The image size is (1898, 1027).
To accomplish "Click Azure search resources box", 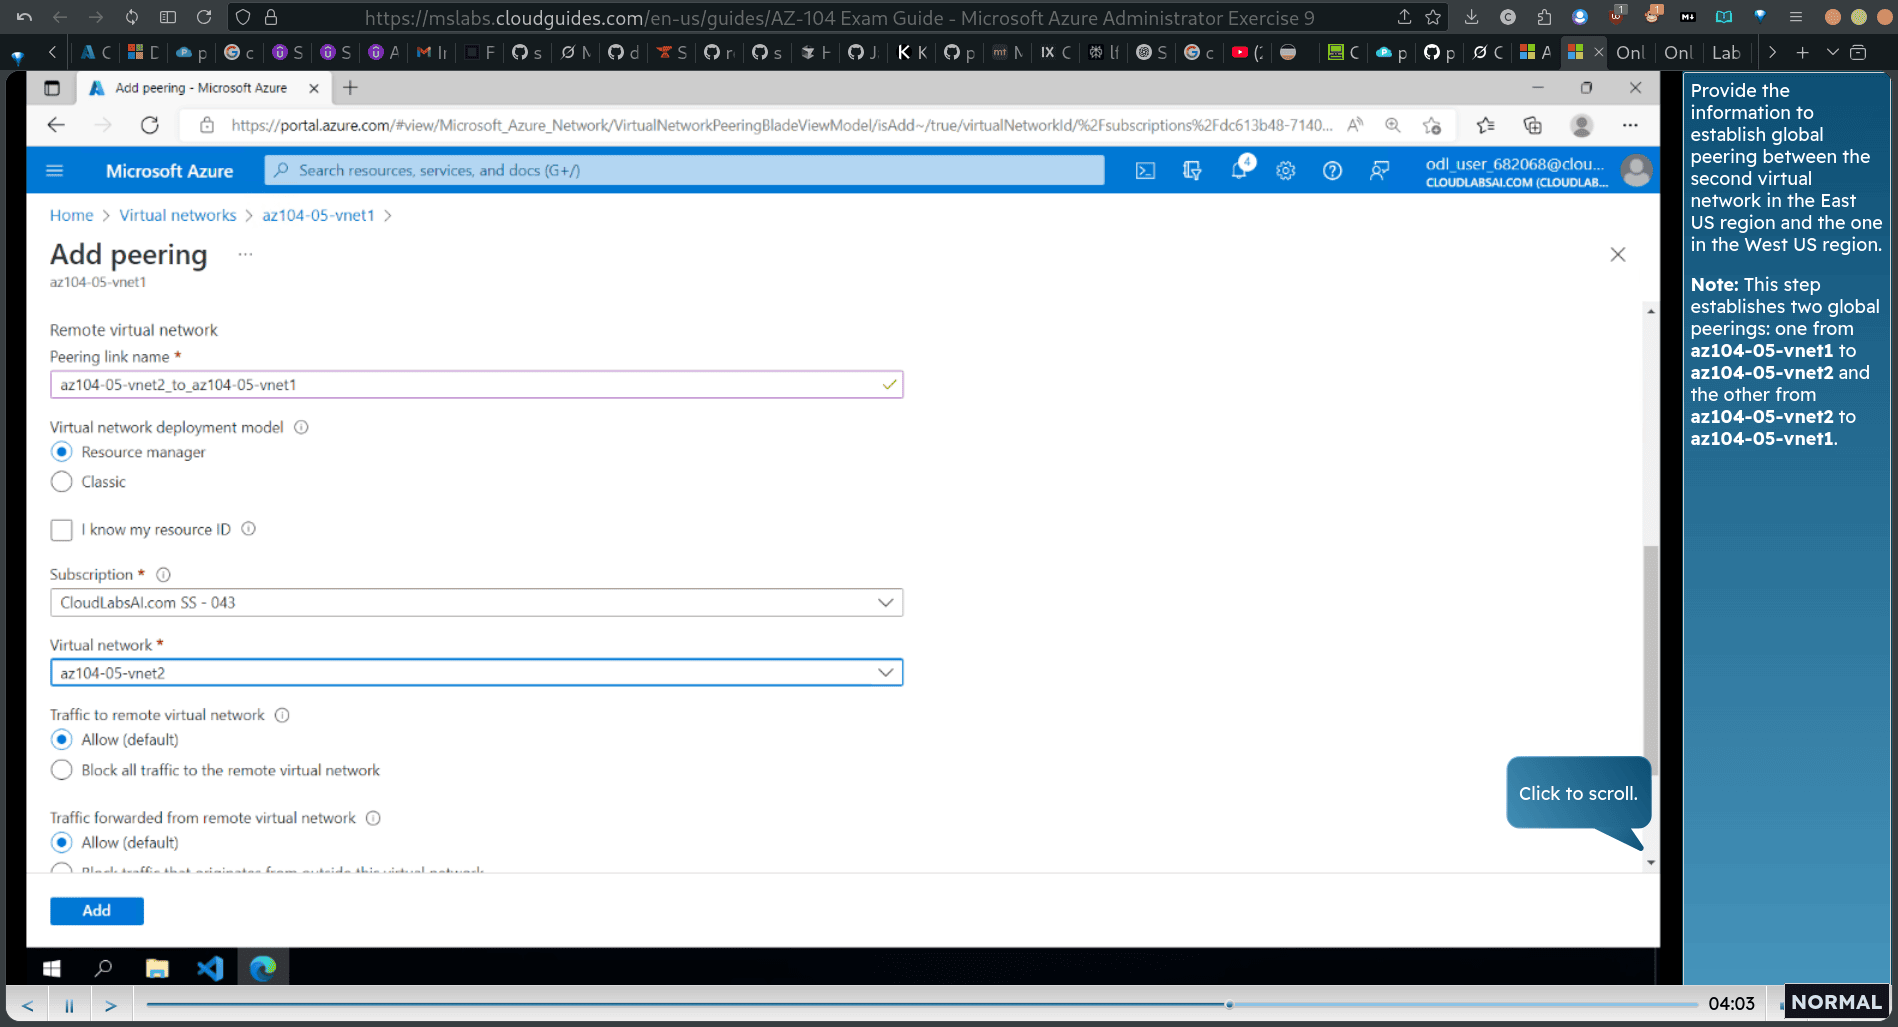I will tap(684, 171).
